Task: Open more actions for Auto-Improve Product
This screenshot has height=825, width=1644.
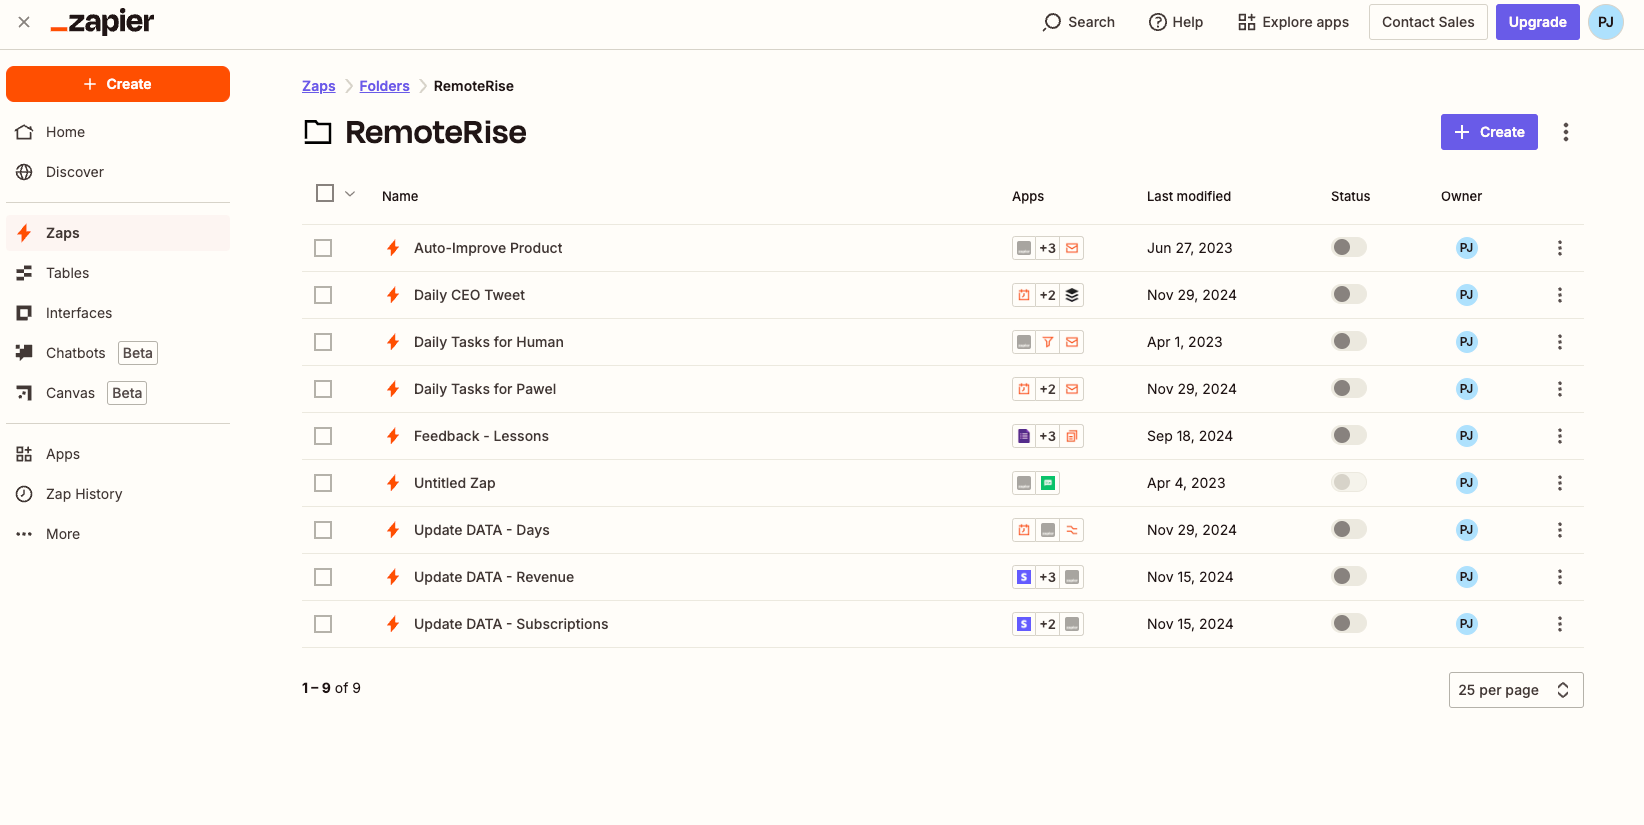Action: coord(1560,248)
